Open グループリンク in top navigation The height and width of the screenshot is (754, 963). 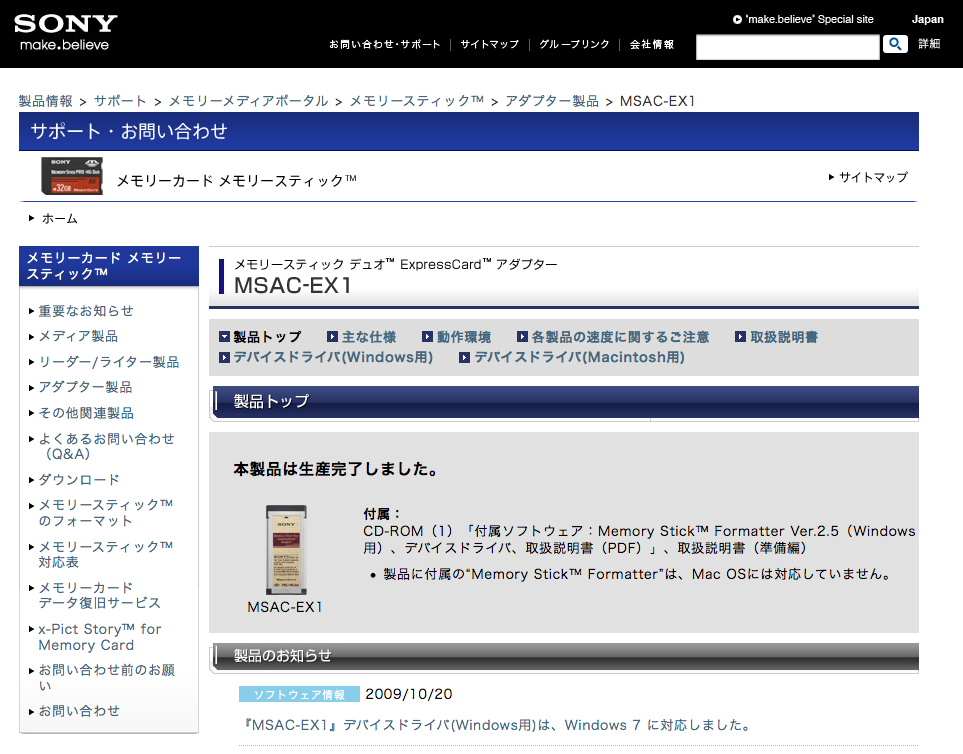[x=574, y=44]
